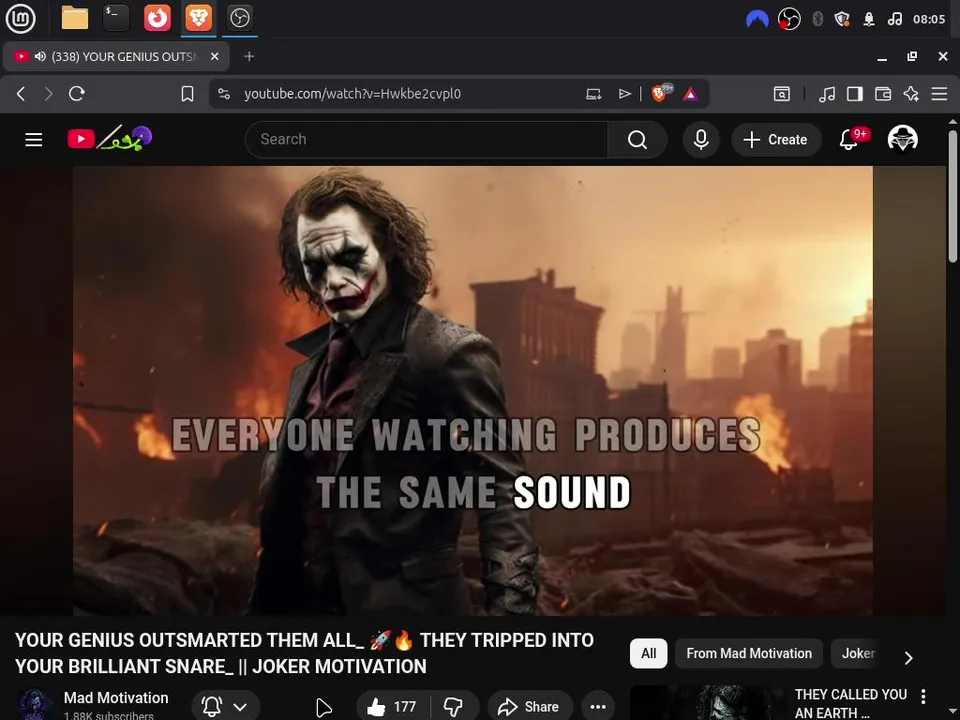Open security shield tray icon
The image size is (960, 720).
pyautogui.click(x=842, y=19)
